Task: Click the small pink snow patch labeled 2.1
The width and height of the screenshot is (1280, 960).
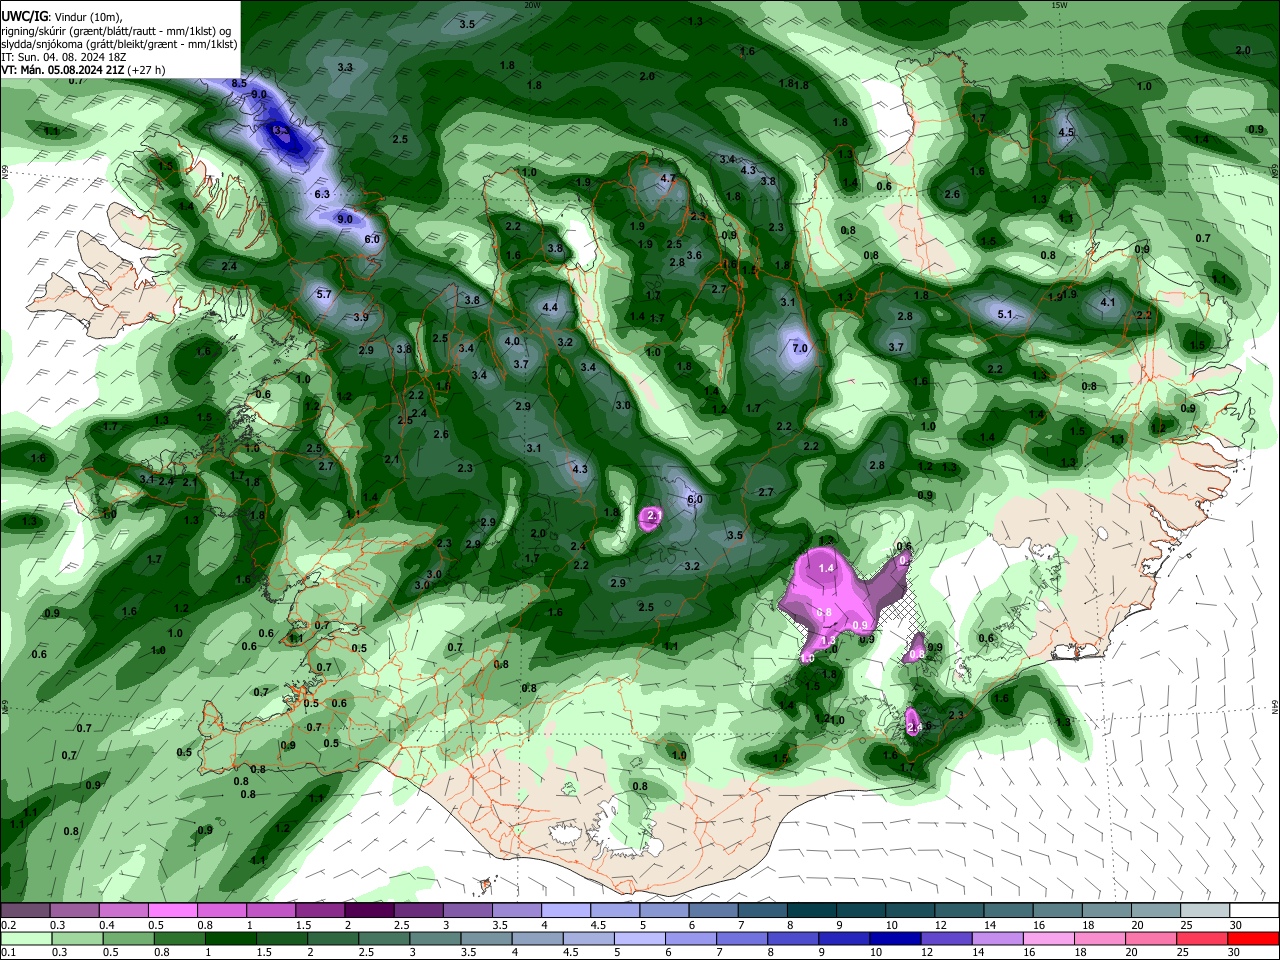Action: pyautogui.click(x=652, y=518)
